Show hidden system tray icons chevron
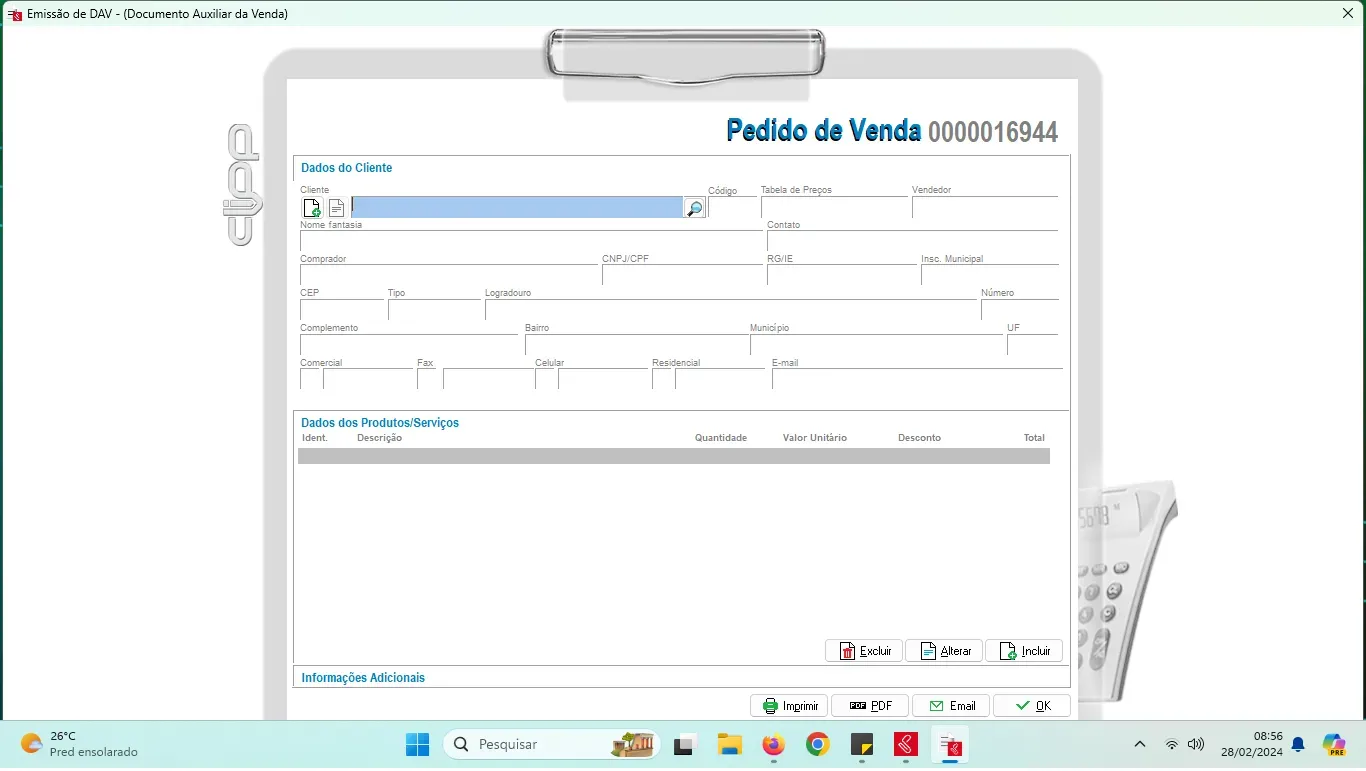 (1139, 745)
